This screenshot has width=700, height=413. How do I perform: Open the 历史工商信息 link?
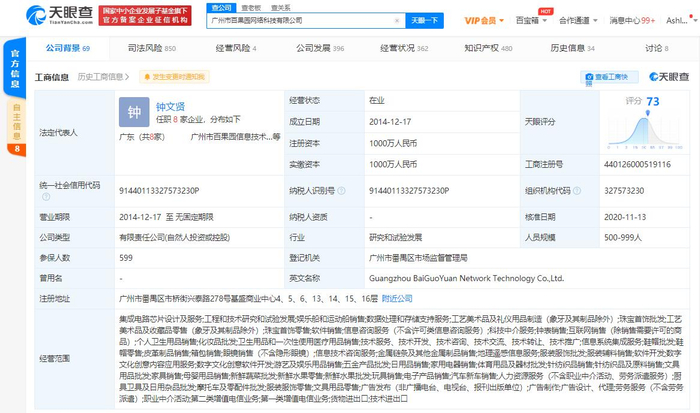(x=103, y=77)
